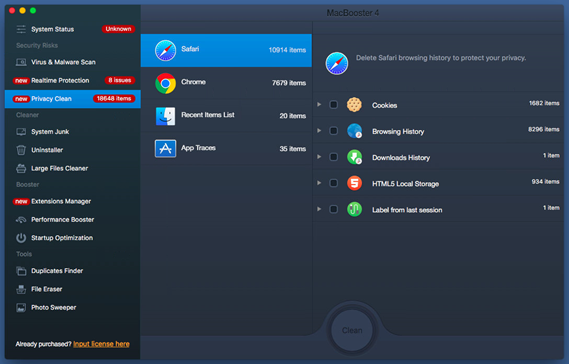The height and width of the screenshot is (364, 569).
Task: Click the Unknown status badge
Action: 118,29
